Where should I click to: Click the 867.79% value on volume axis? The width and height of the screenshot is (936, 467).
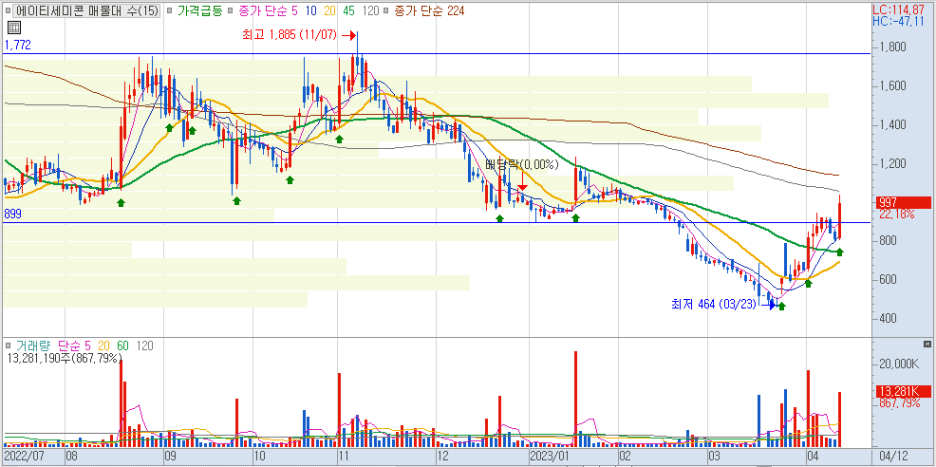click(x=898, y=403)
